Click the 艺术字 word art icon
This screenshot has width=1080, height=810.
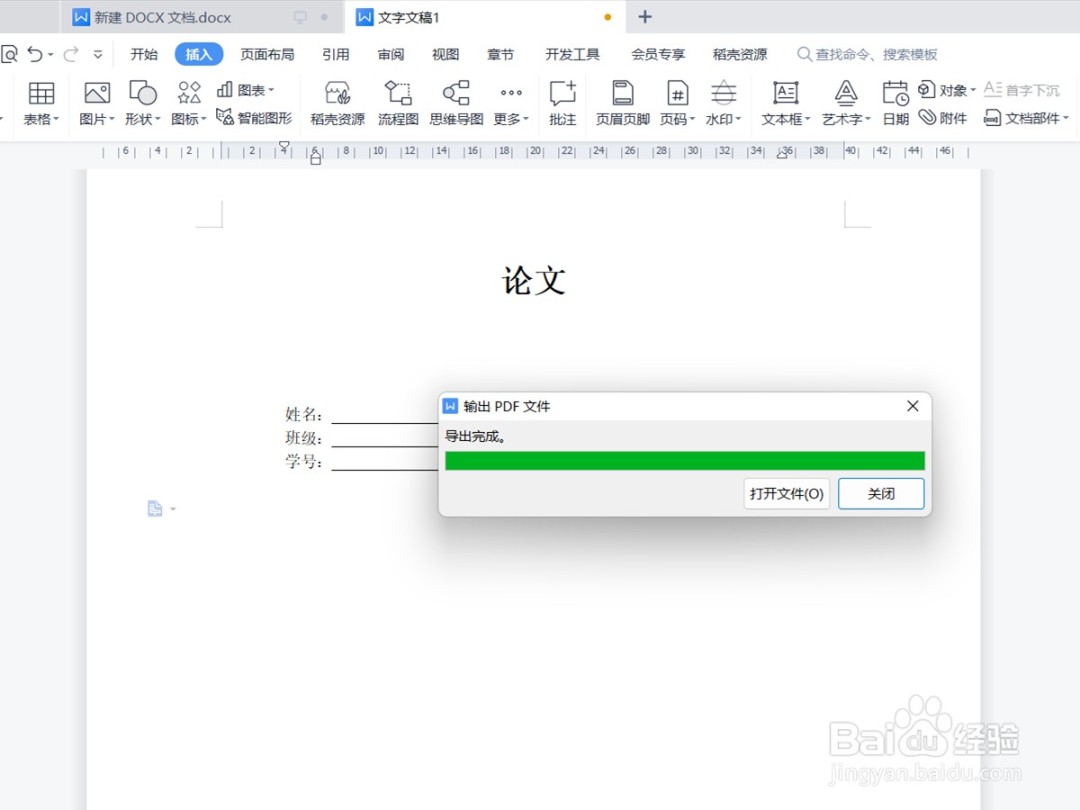(x=846, y=93)
